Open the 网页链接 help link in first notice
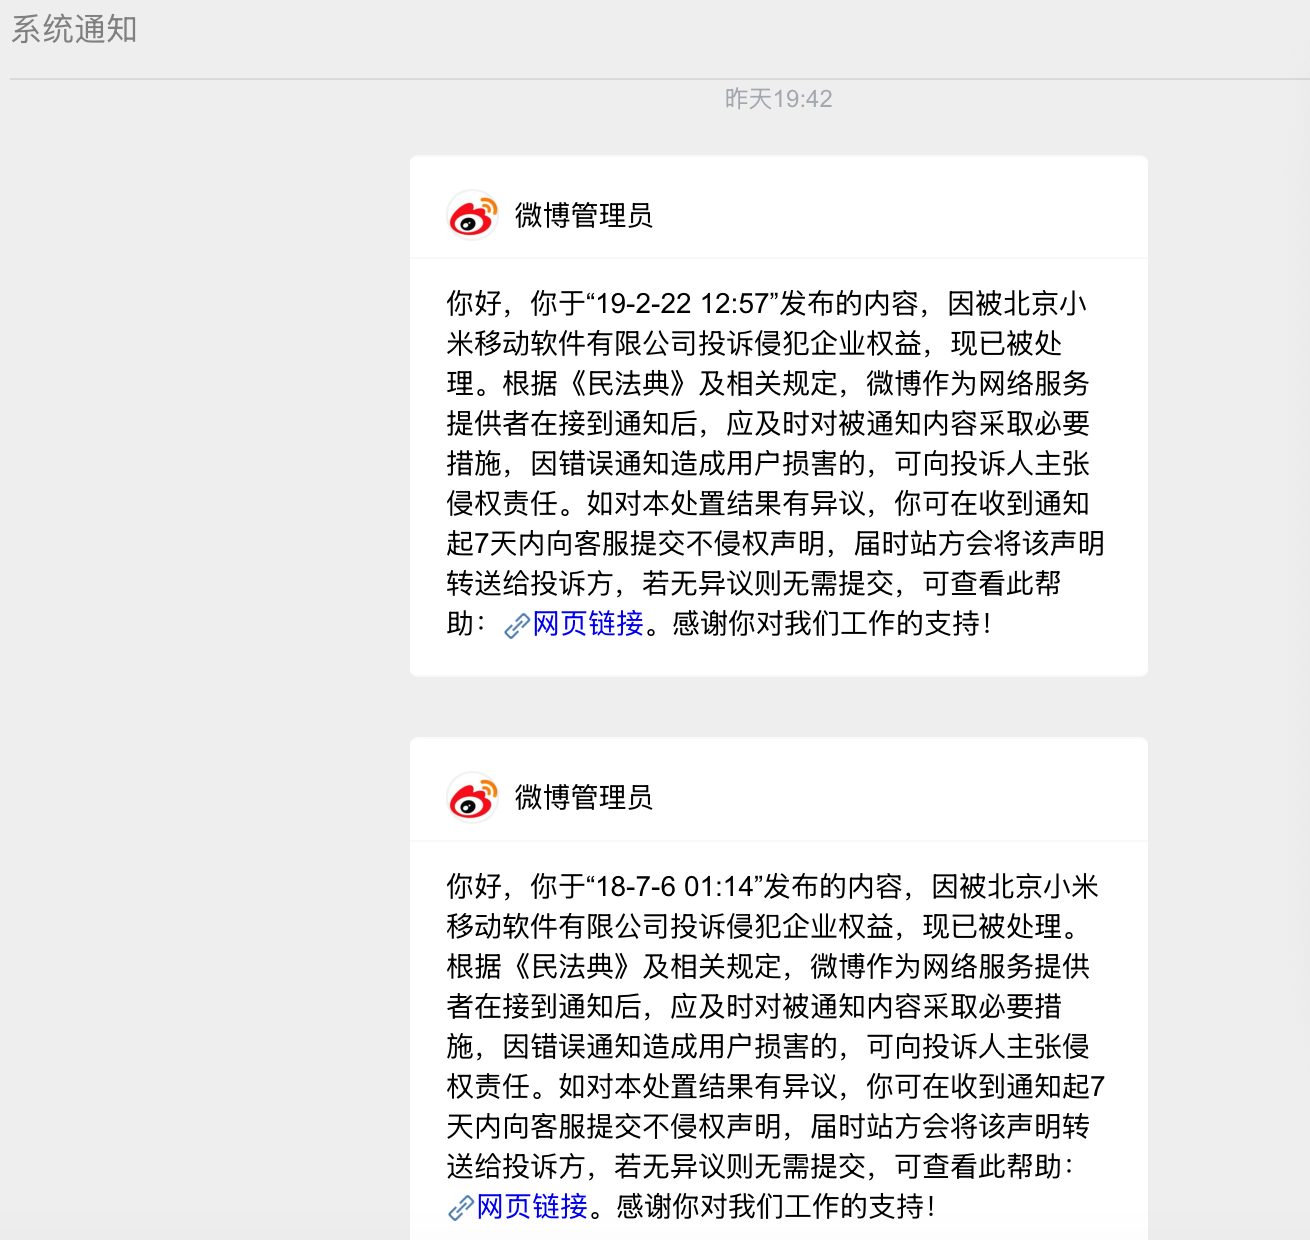Image resolution: width=1310 pixels, height=1240 pixels. pyautogui.click(x=587, y=624)
